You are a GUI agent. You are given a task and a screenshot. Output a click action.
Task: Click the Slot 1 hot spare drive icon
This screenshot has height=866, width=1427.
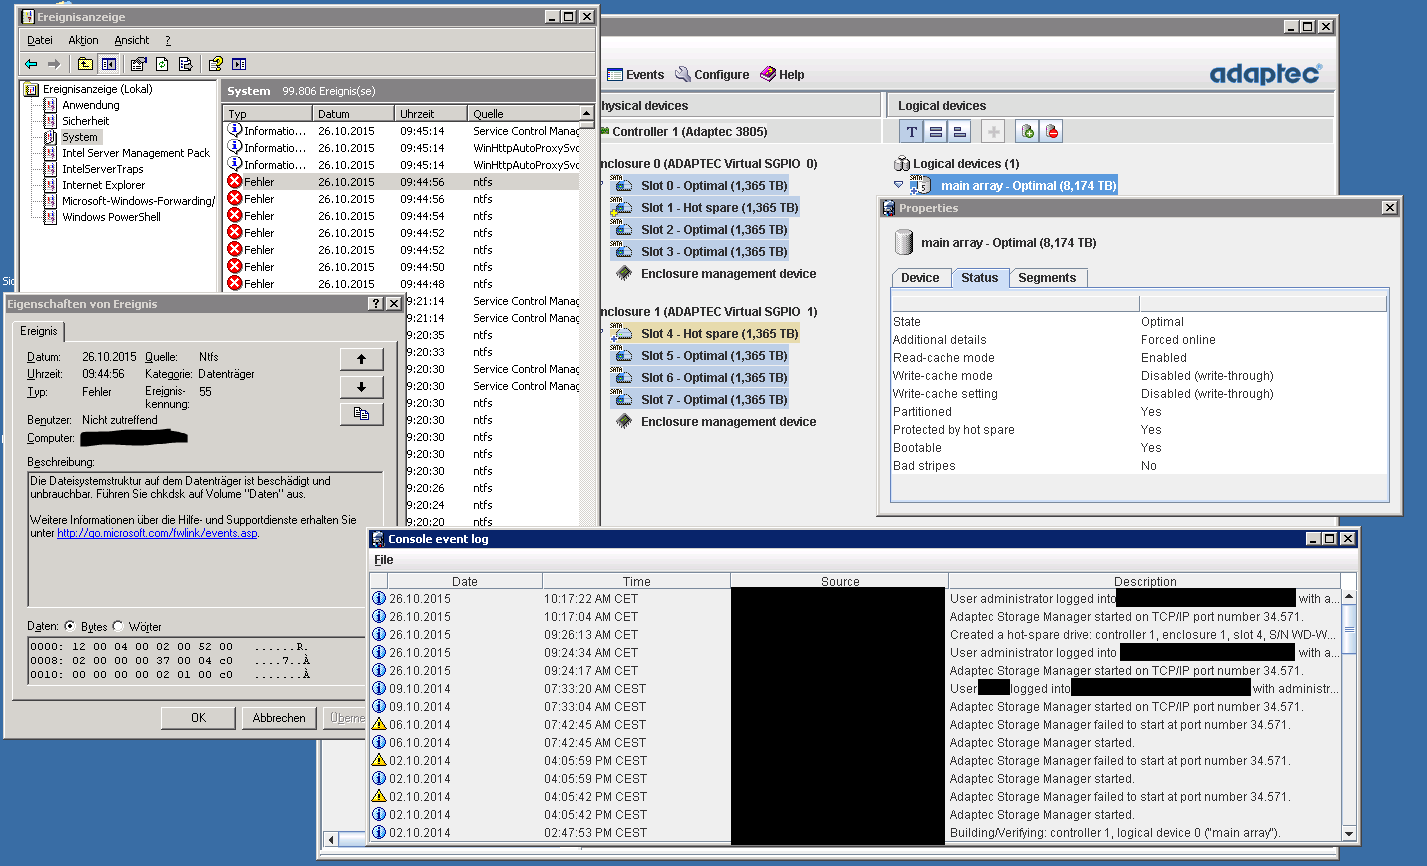coord(622,207)
